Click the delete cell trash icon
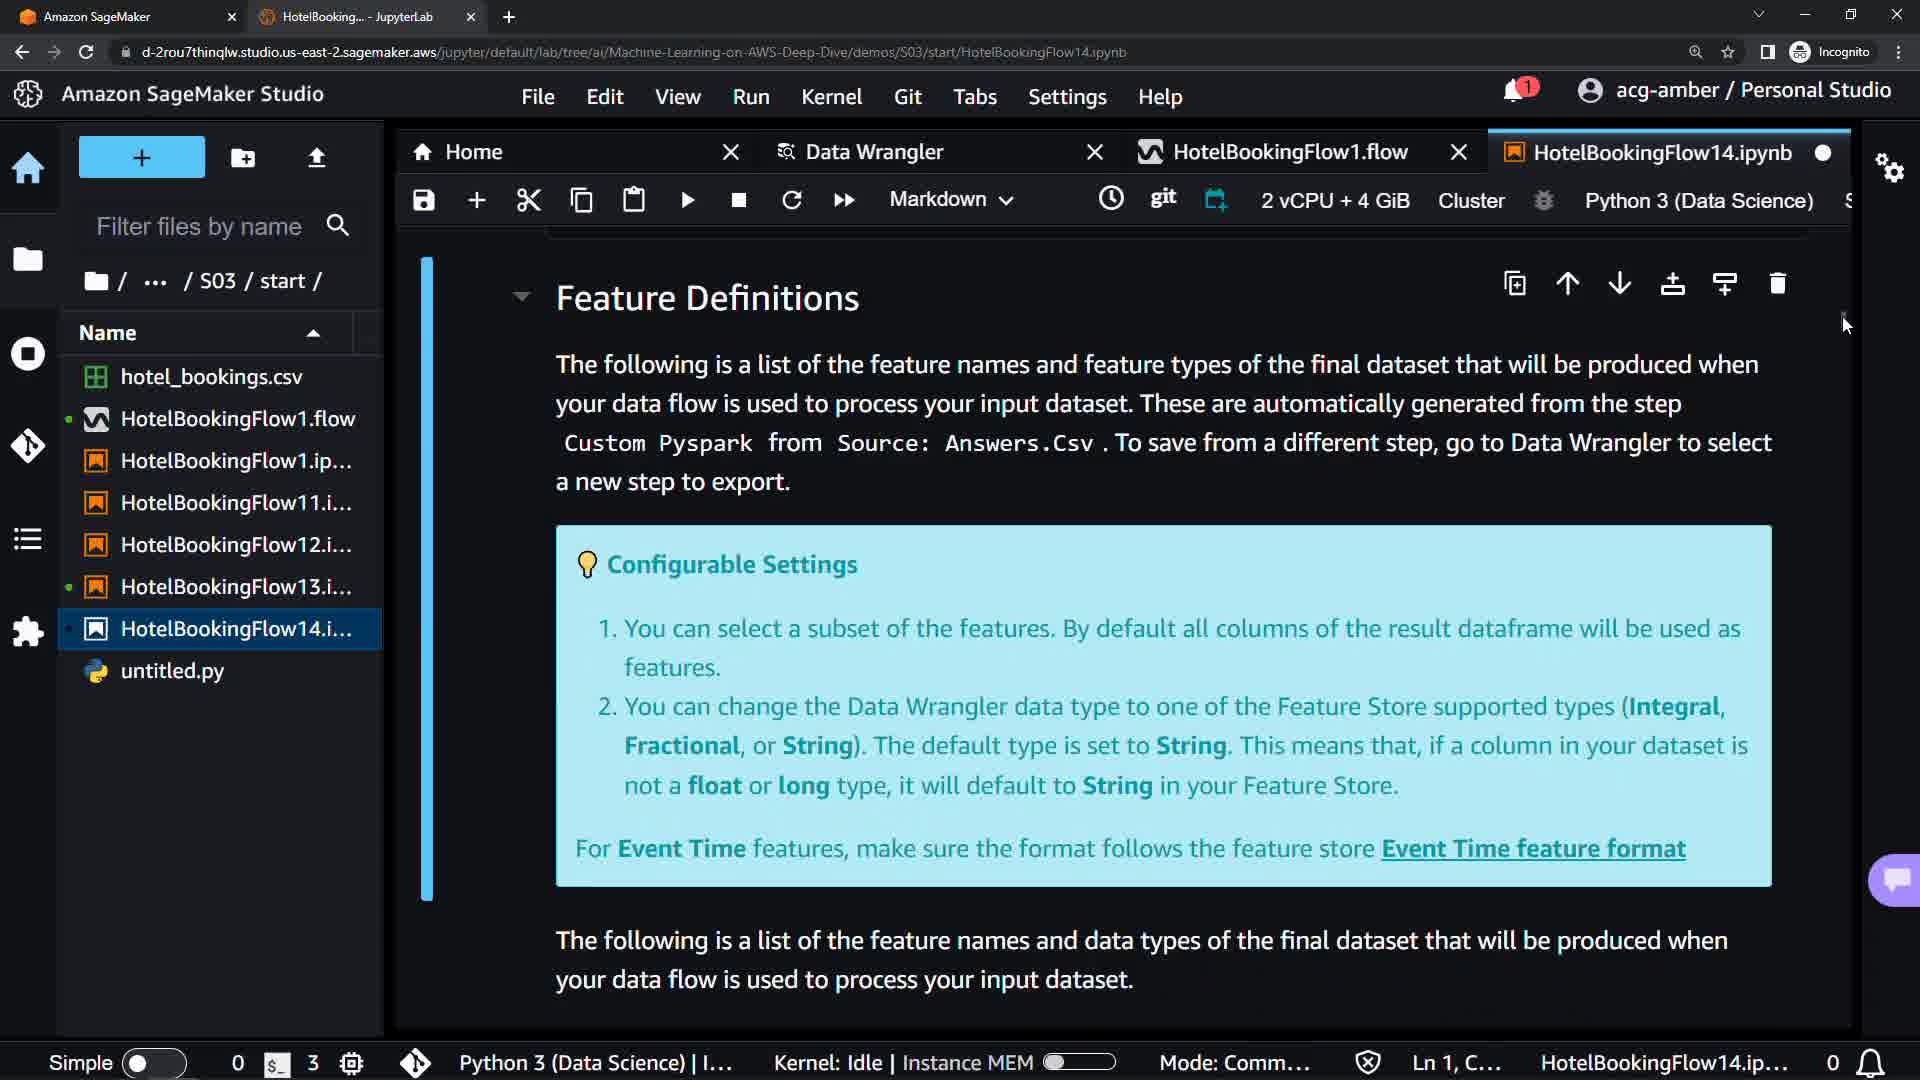The width and height of the screenshot is (1920, 1080). 1777,284
